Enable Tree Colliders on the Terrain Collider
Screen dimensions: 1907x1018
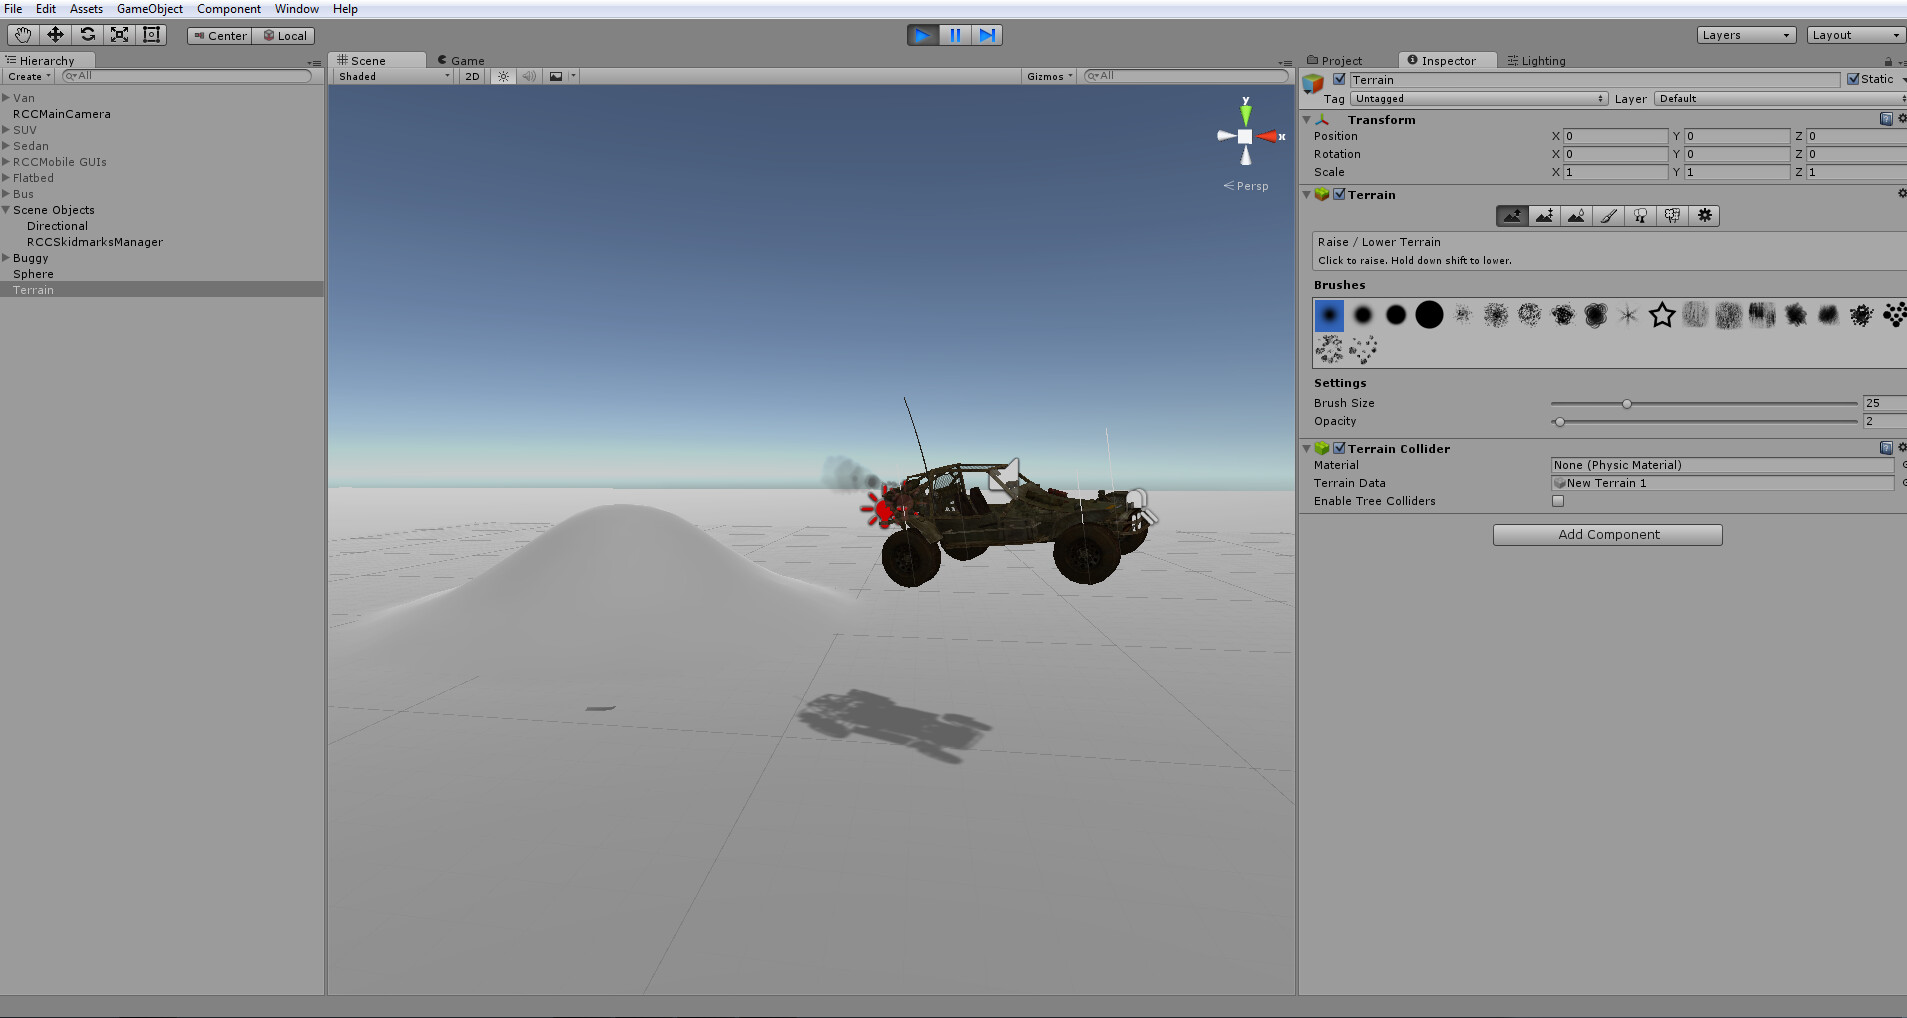[1558, 501]
